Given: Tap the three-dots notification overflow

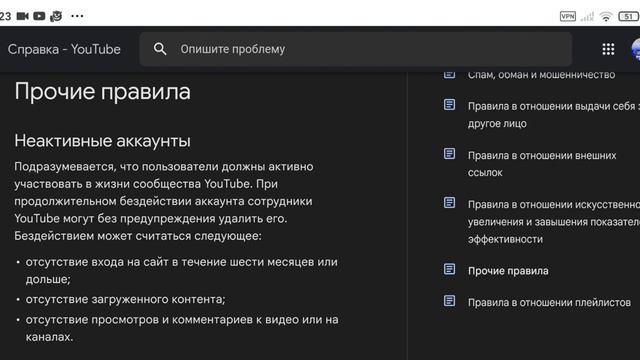Looking at the screenshot, I should 77,16.
